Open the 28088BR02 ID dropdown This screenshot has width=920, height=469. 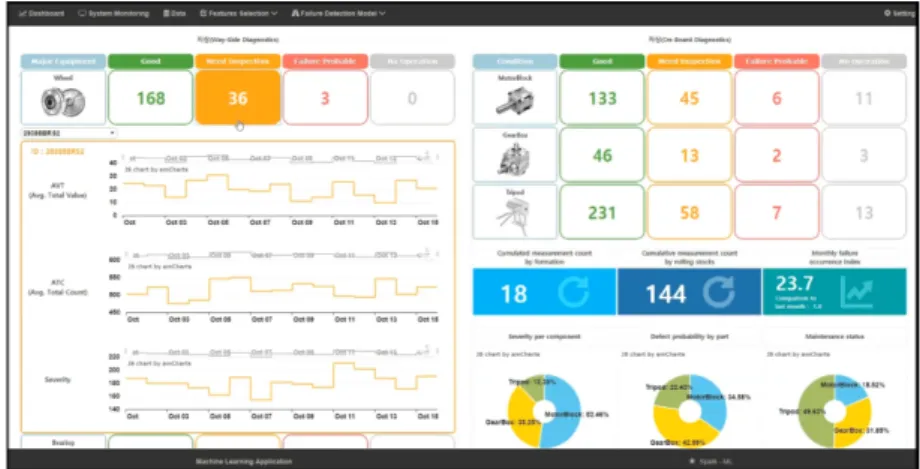point(69,133)
